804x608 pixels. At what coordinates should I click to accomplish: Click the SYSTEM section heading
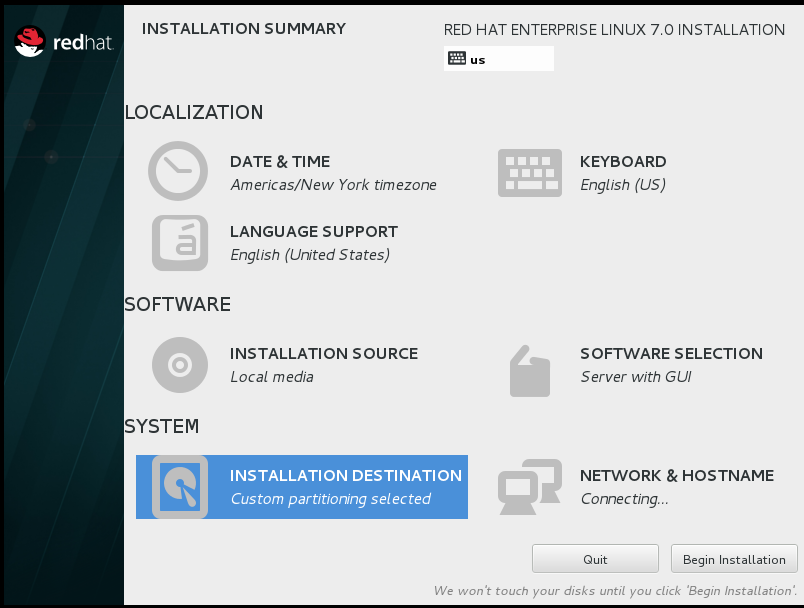(162, 427)
